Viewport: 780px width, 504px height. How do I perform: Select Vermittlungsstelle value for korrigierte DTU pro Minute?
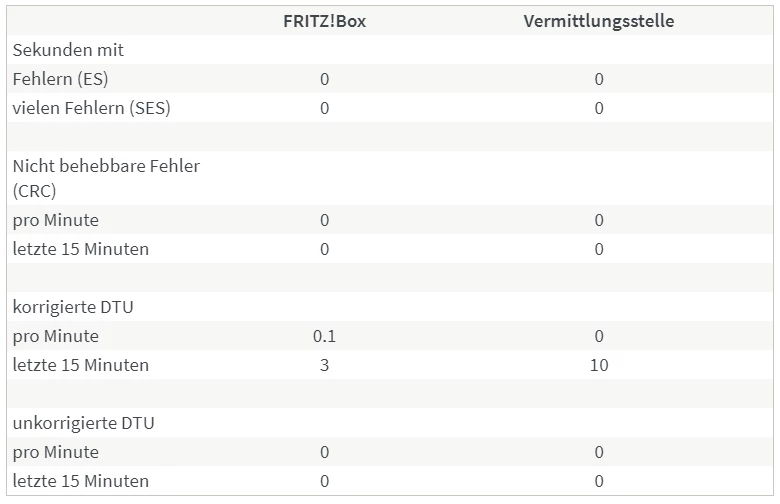click(x=598, y=336)
